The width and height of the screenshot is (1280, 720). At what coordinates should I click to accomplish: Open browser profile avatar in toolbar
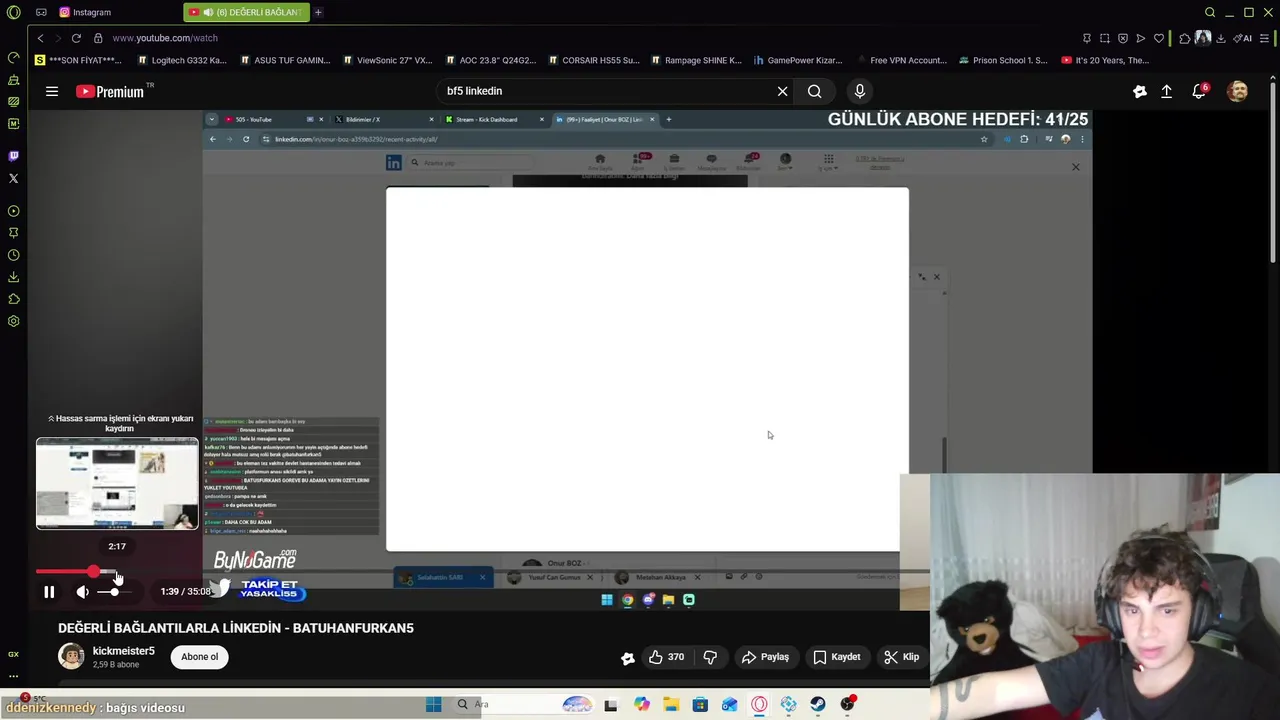pyautogui.click(x=1202, y=38)
